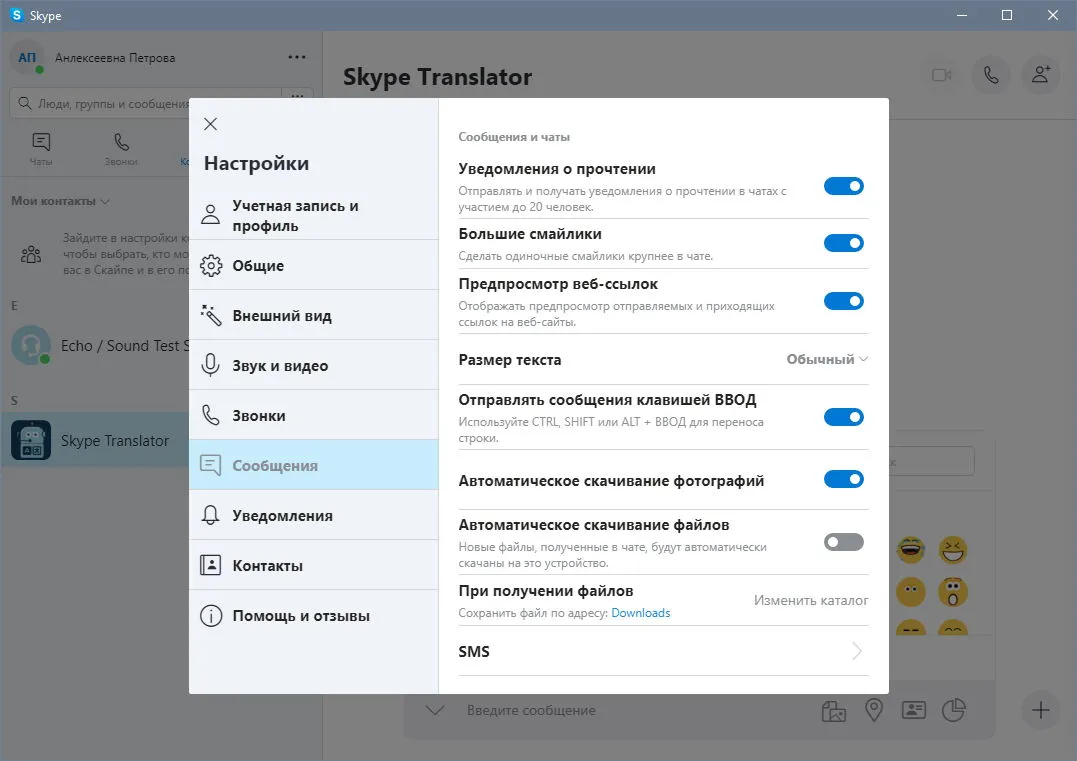Open the poll chart icon
The width and height of the screenshot is (1077, 761).
point(953,710)
